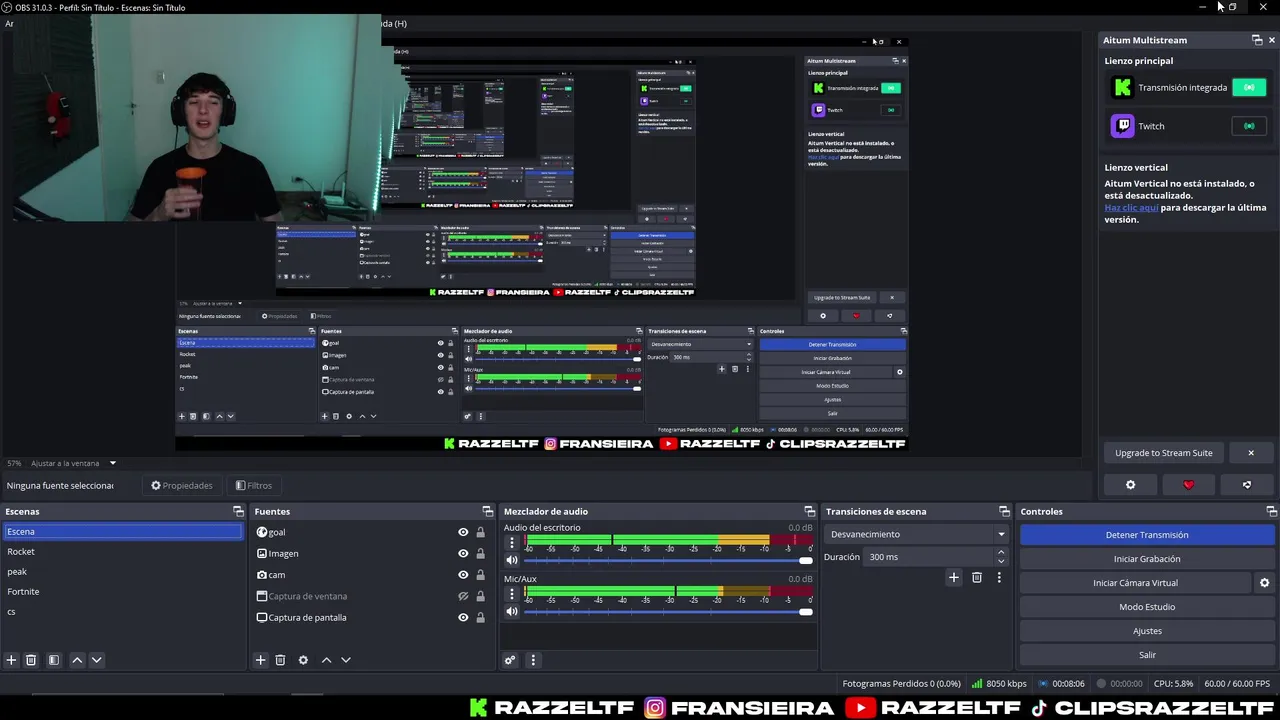Move selected source up in Fuentes
Screen dimensions: 1280x720
pyautogui.click(x=326, y=660)
